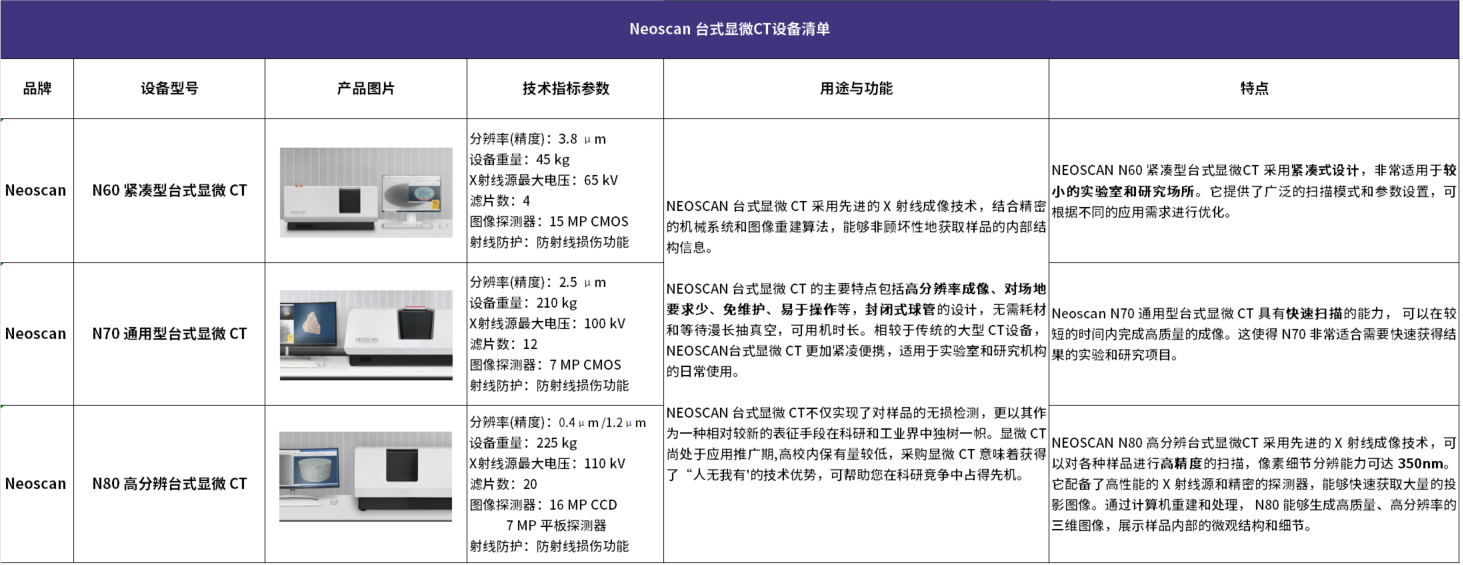Open the N60 product image
This screenshot has width=1463, height=565.
pos(366,192)
